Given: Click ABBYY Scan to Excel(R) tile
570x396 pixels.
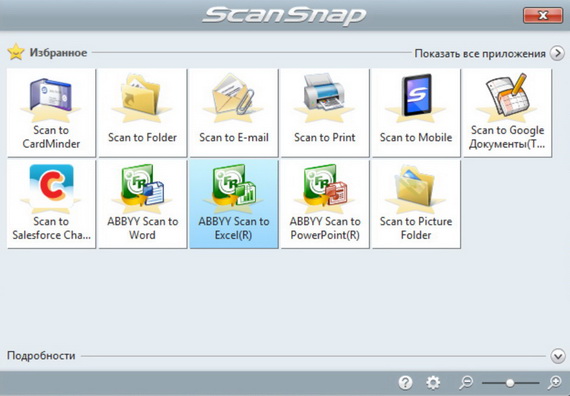Looking at the screenshot, I should 234,204.
